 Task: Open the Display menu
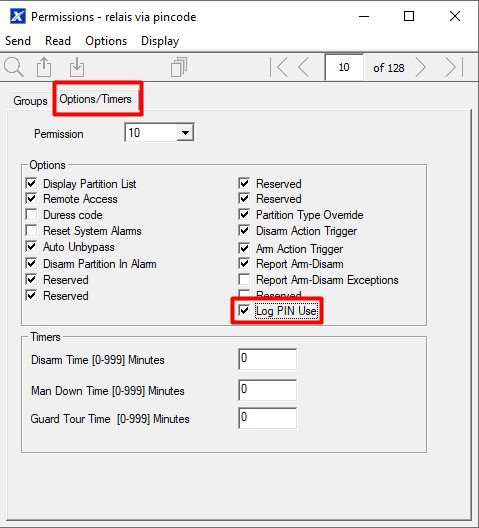tap(160, 41)
